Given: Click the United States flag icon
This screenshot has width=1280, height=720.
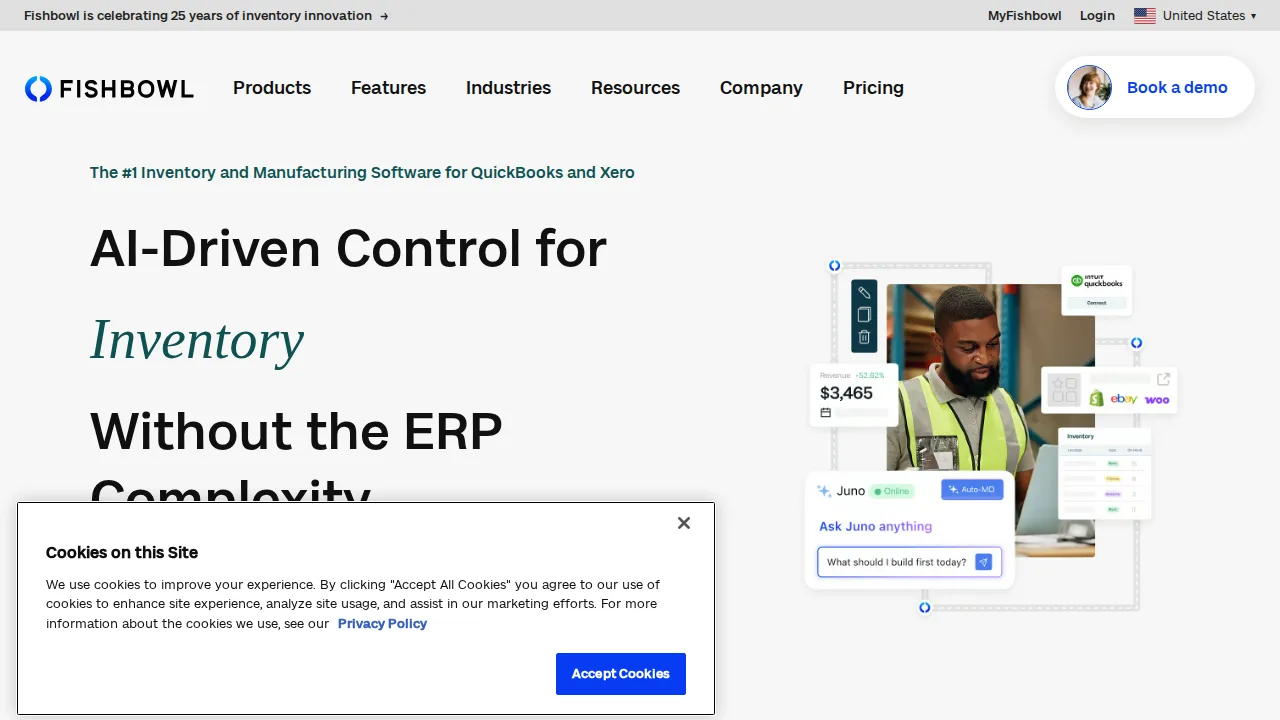Looking at the screenshot, I should click(x=1145, y=16).
